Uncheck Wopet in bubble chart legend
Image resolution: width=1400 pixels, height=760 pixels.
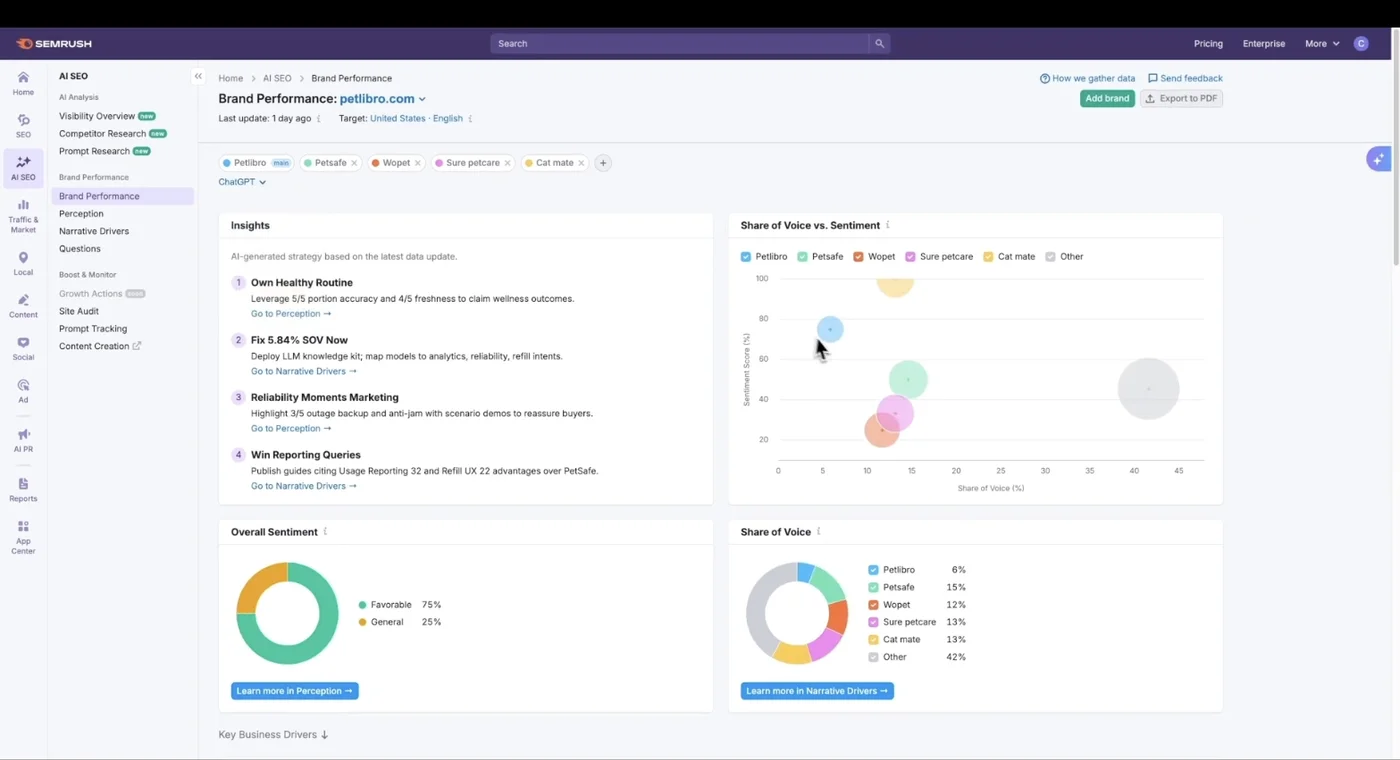(858, 257)
